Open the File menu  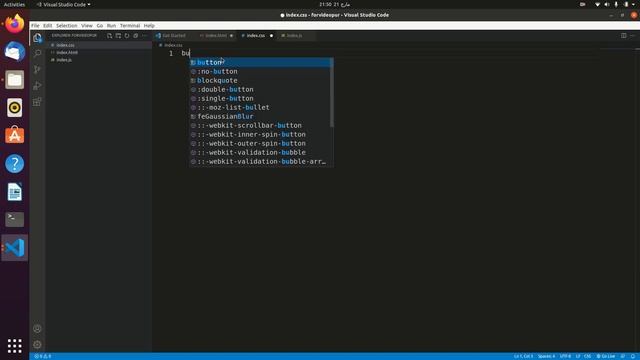(x=36, y=25)
